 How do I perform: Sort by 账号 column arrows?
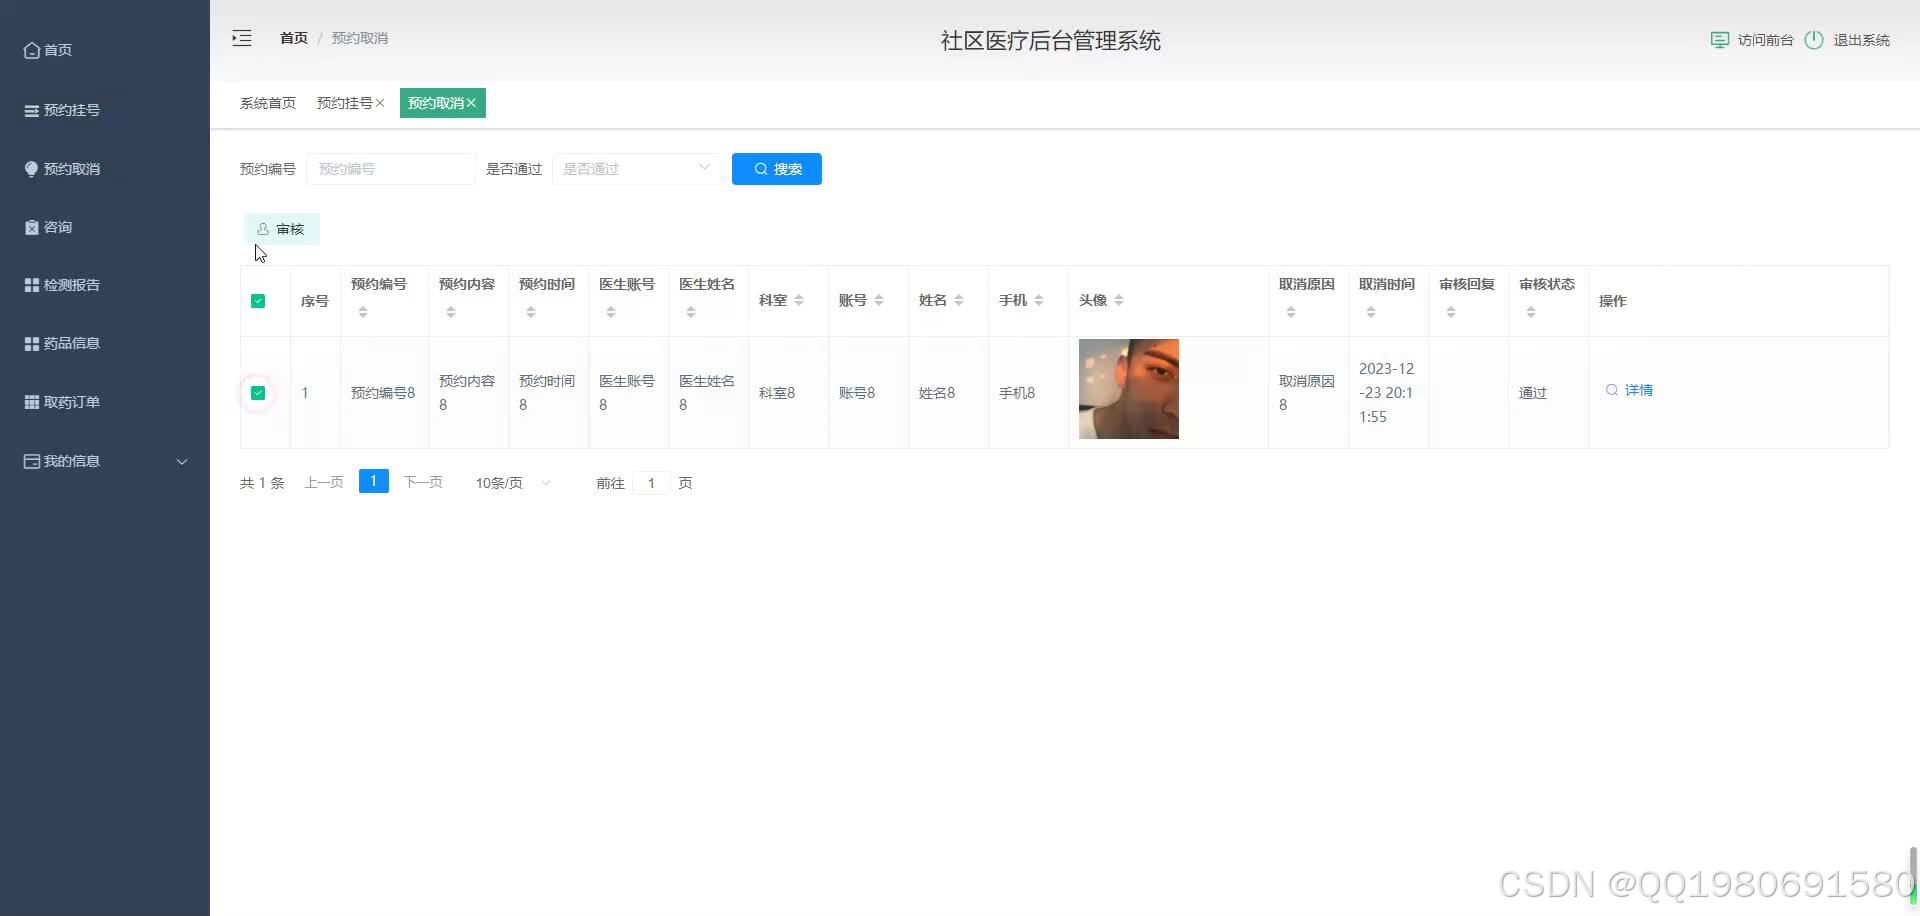point(879,300)
